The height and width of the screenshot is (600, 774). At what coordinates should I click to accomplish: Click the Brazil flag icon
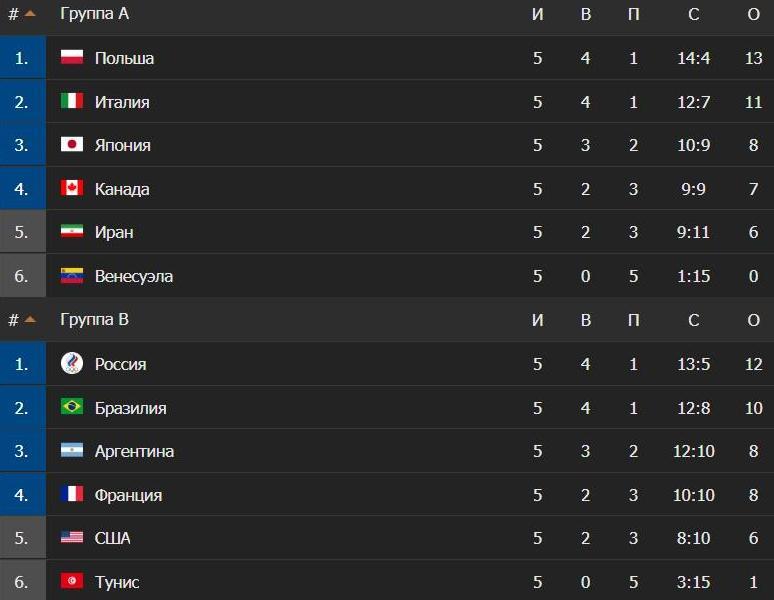(x=72, y=407)
